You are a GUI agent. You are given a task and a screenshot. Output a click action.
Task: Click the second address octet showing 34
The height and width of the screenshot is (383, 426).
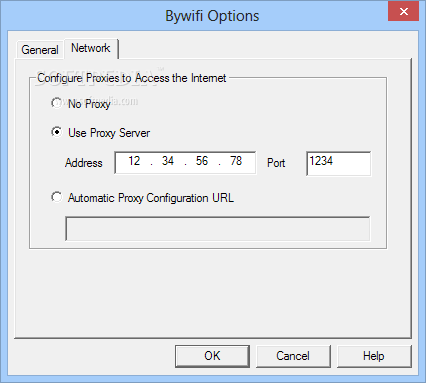168,161
